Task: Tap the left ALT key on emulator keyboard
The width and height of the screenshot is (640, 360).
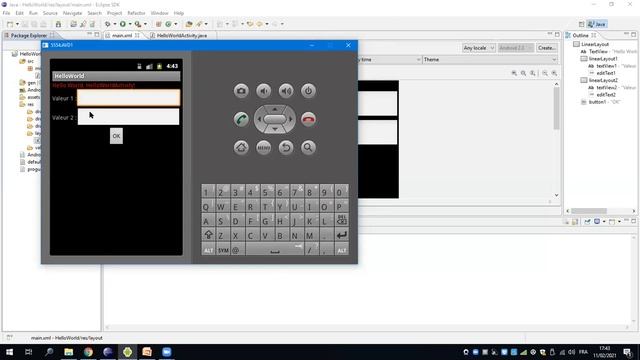Action: [x=208, y=250]
